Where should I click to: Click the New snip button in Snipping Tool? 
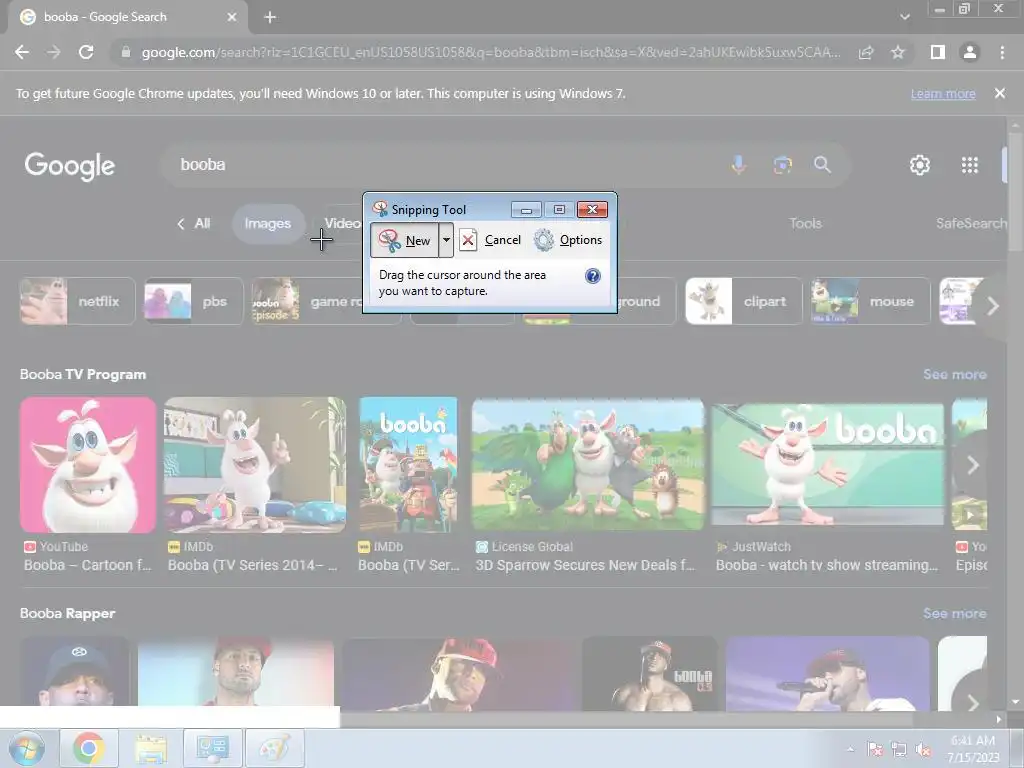[404, 240]
